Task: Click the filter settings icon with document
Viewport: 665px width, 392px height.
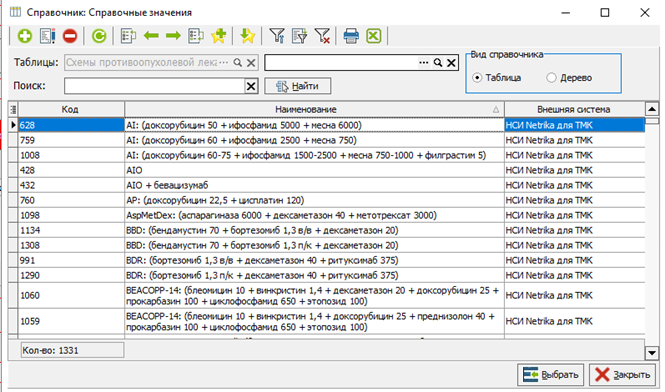Action: [299, 36]
